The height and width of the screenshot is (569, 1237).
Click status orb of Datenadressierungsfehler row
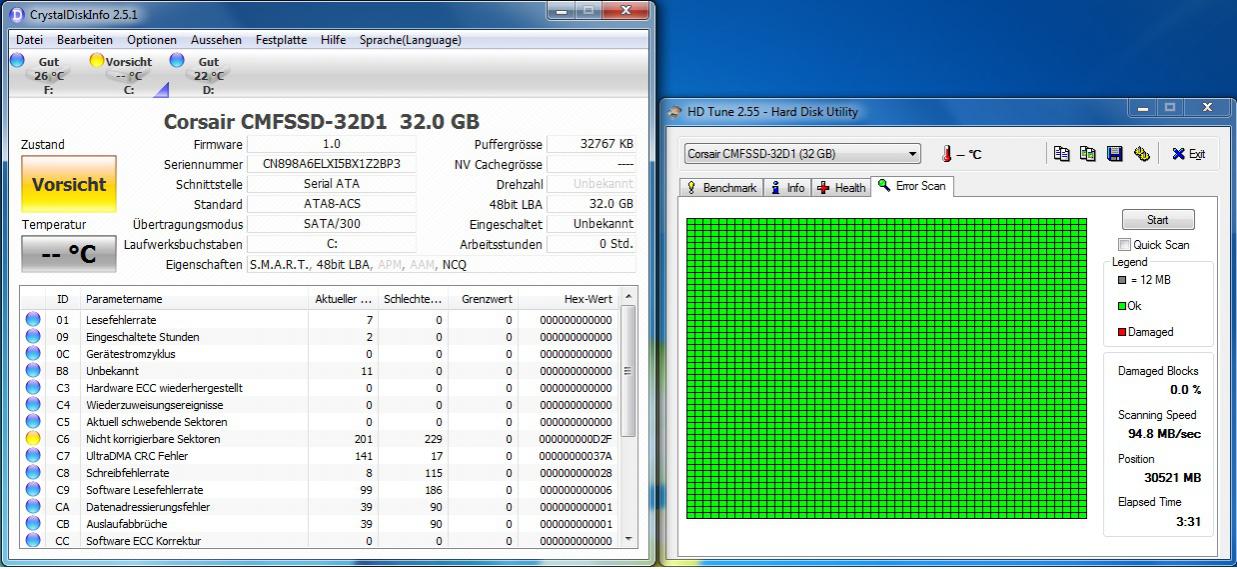coord(33,507)
